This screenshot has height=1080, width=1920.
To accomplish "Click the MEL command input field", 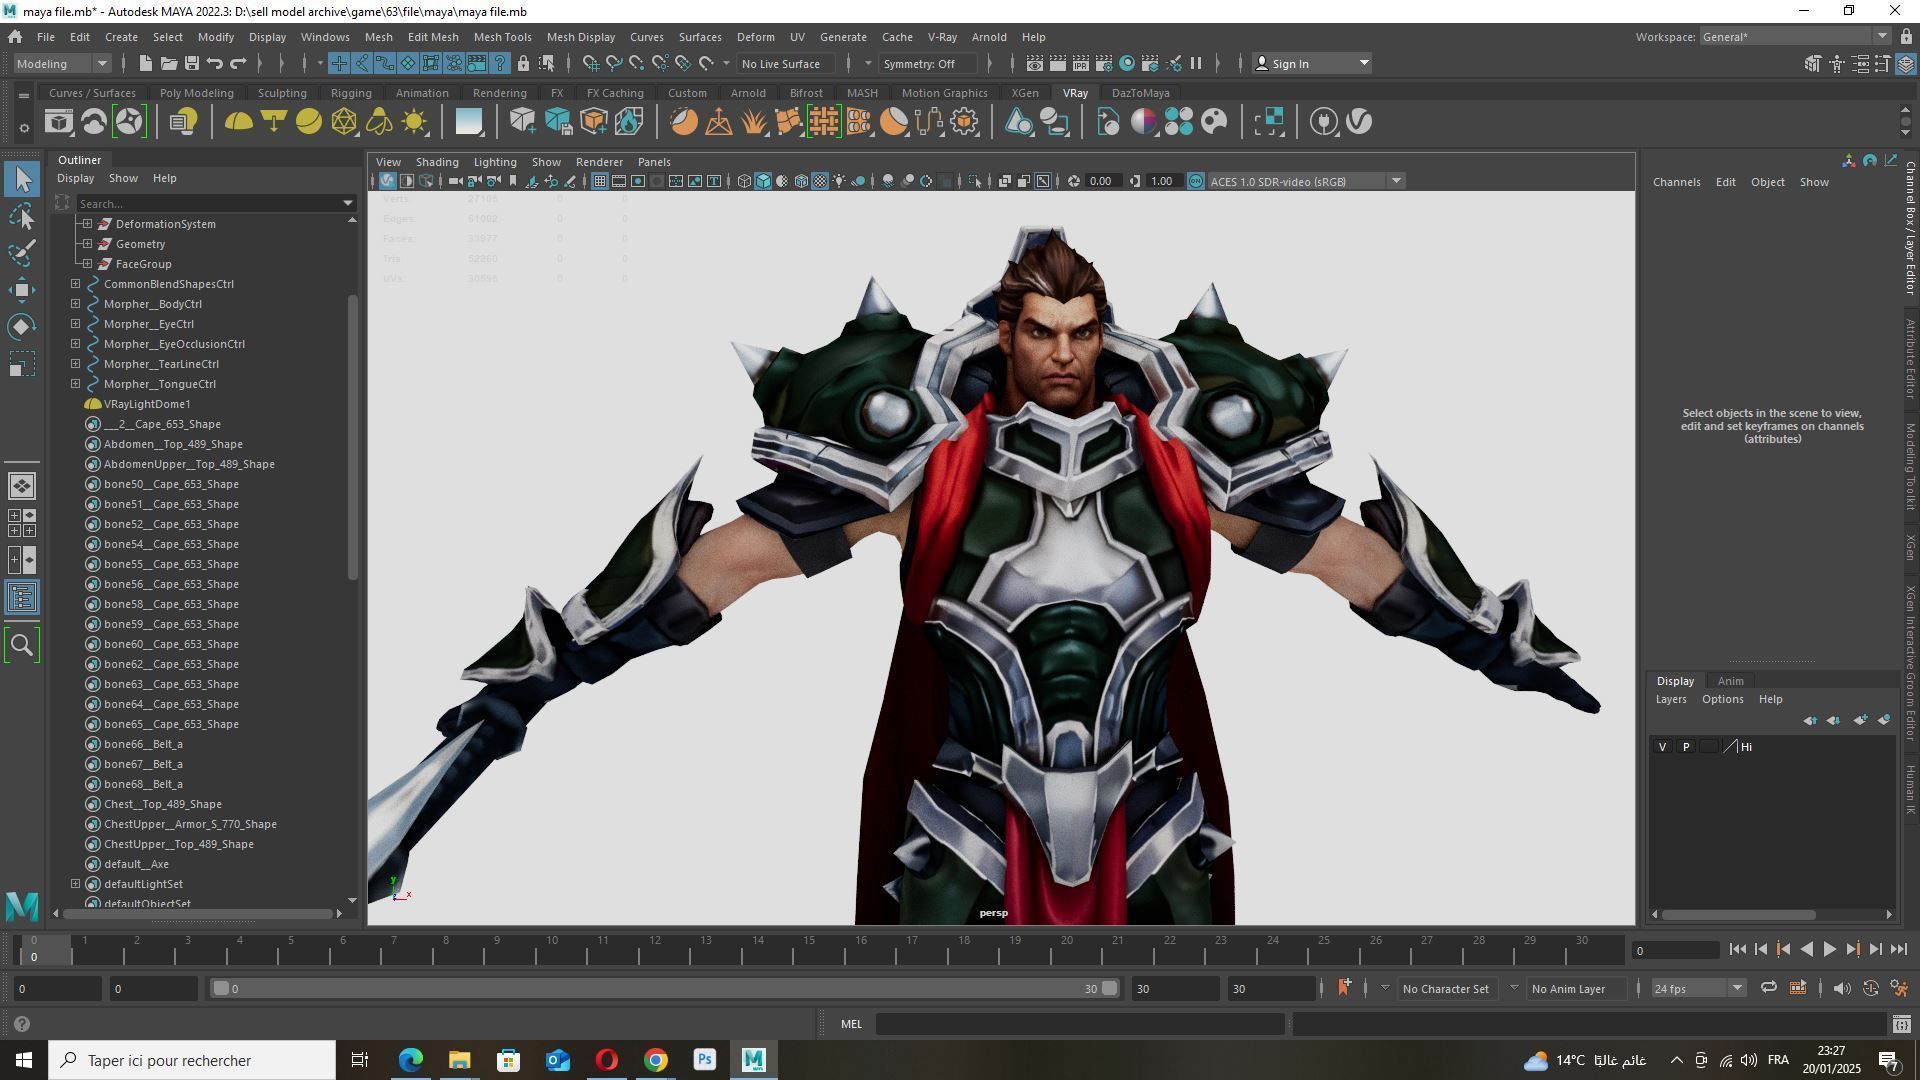I will [x=1080, y=1024].
